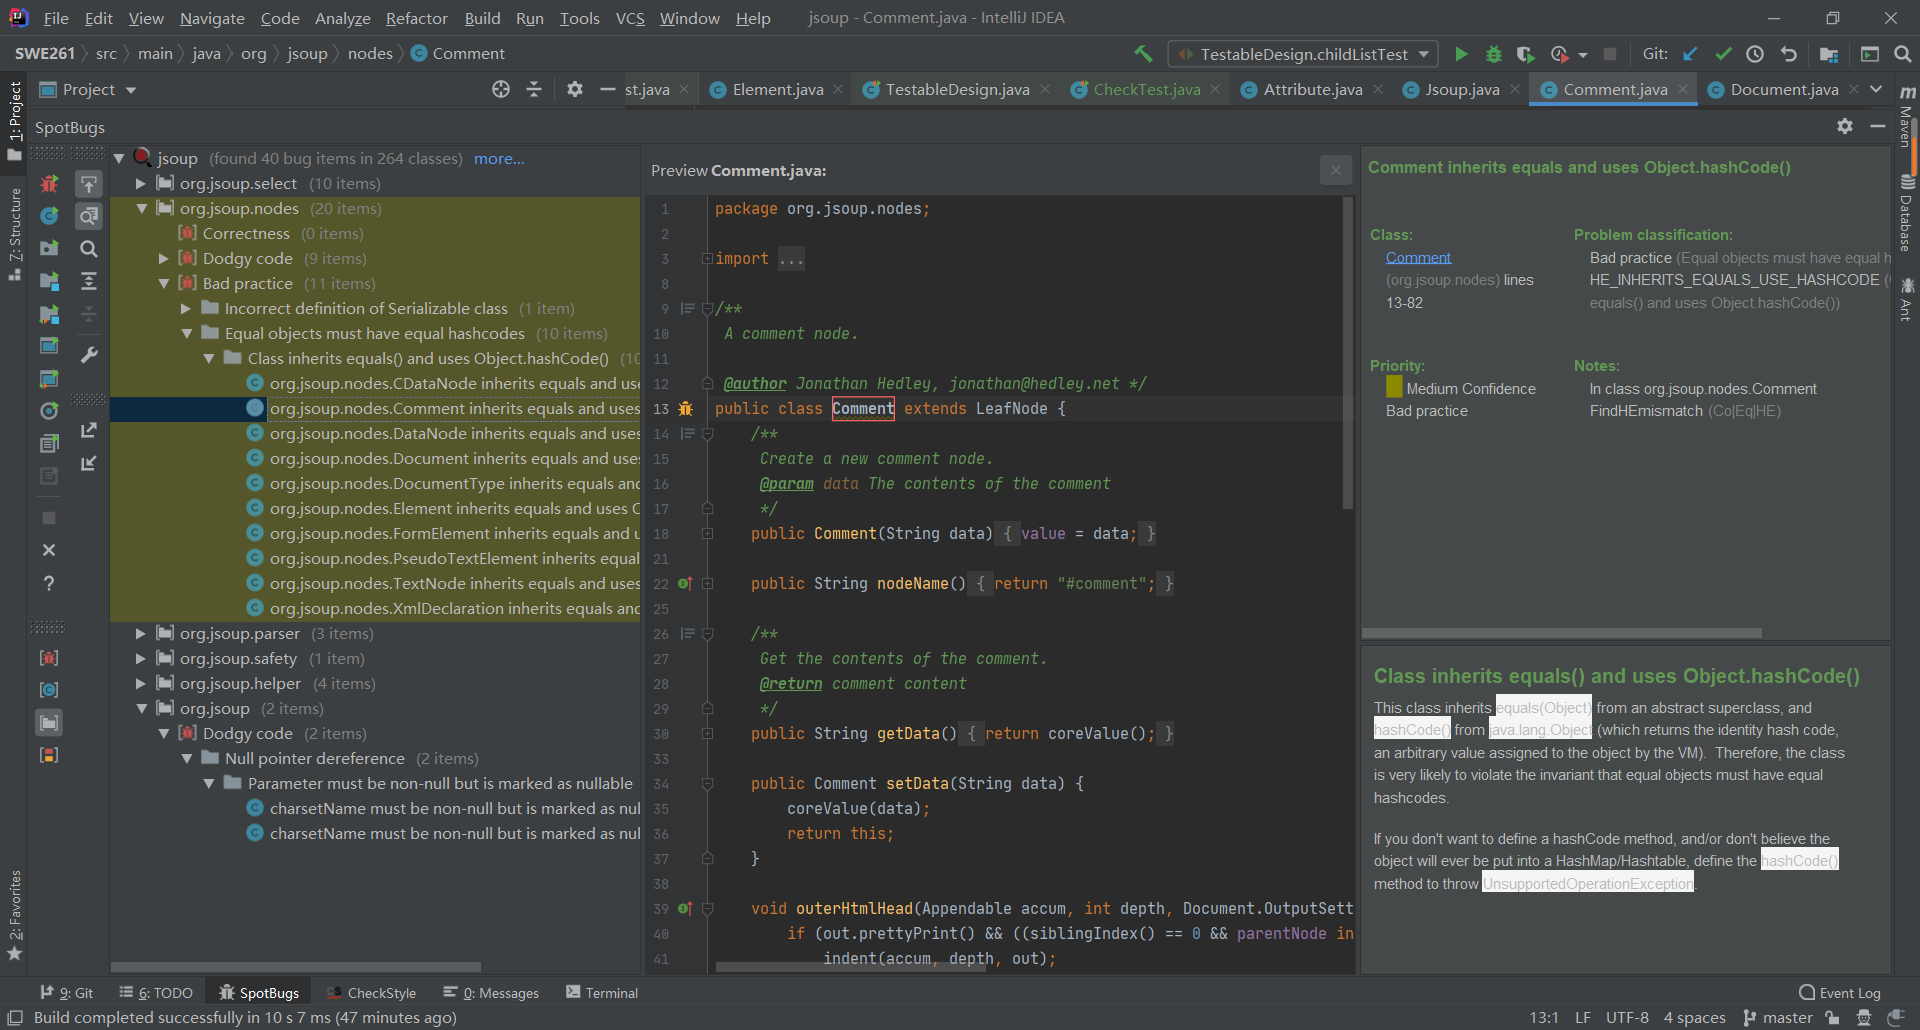
Task: Click the SpotBugs help question mark icon
Action: coord(49,583)
